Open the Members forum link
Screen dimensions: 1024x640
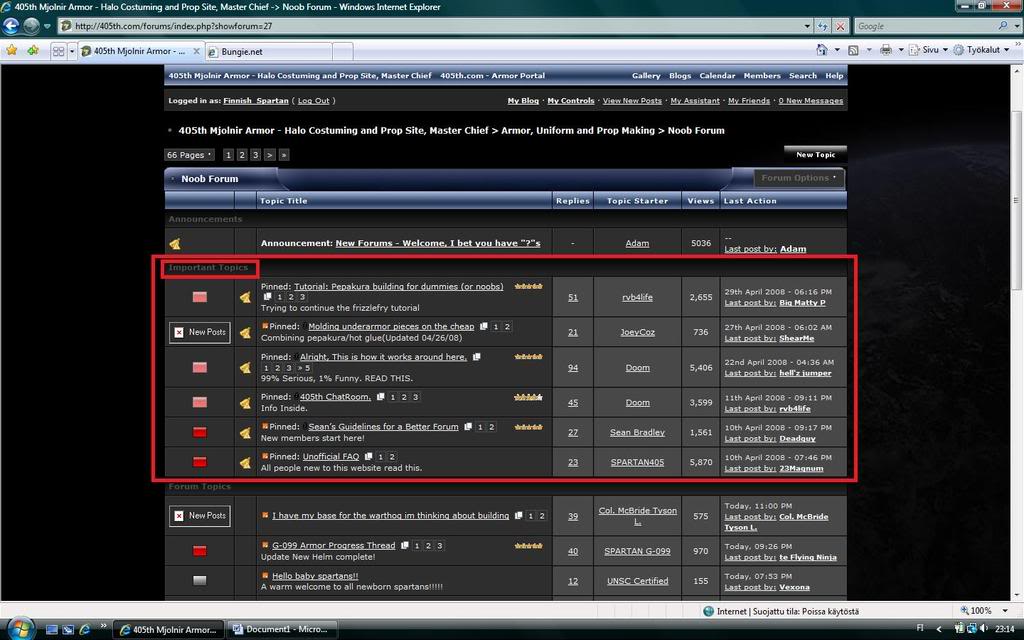coord(762,76)
